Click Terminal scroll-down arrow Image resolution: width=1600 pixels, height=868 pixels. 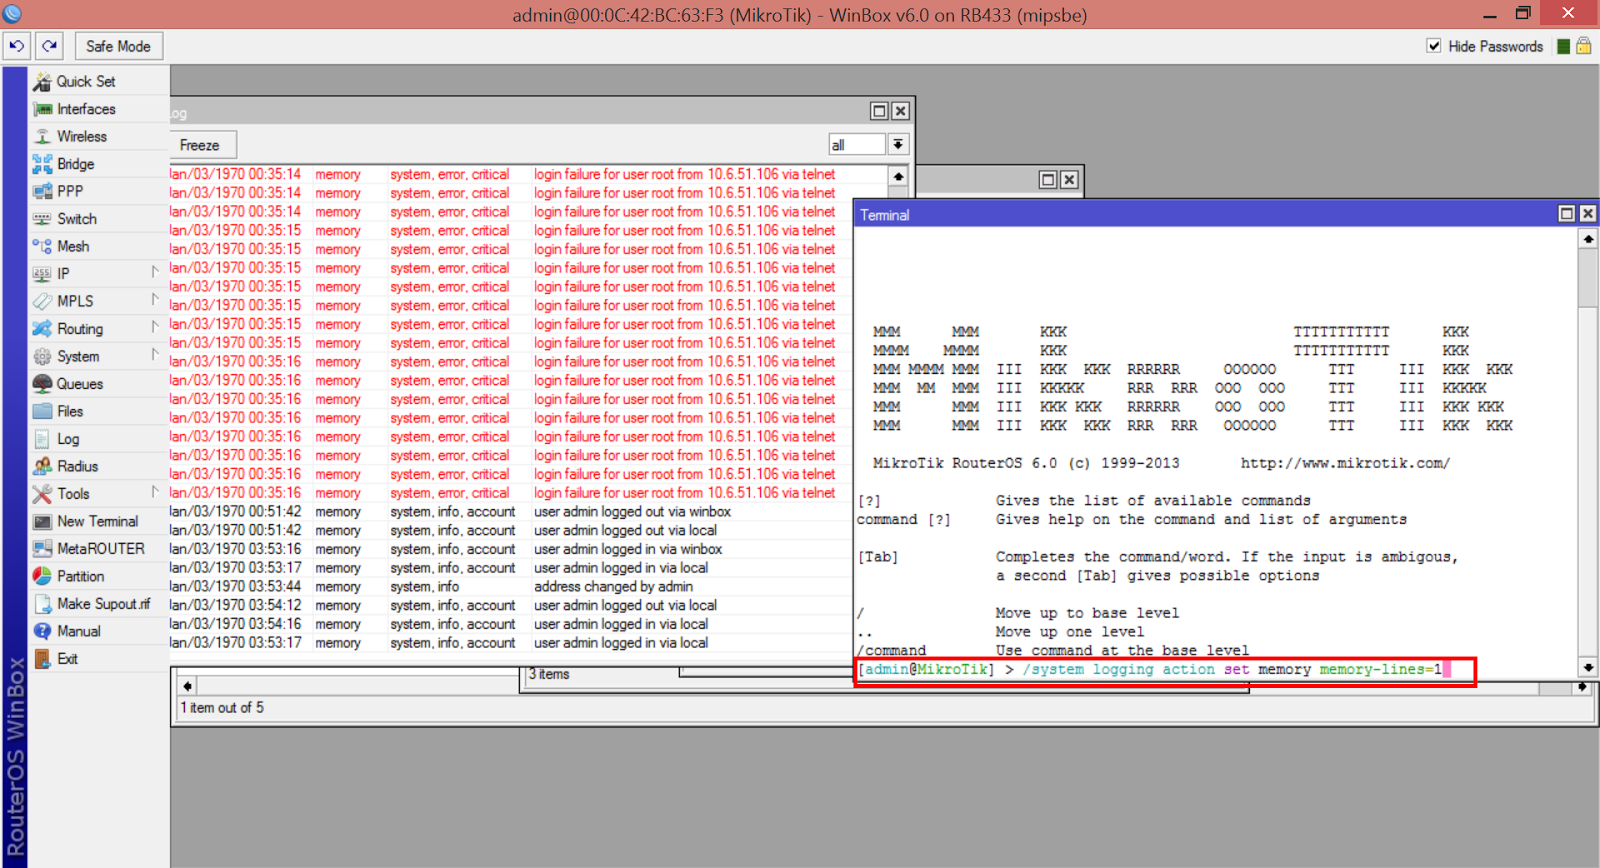point(1588,667)
